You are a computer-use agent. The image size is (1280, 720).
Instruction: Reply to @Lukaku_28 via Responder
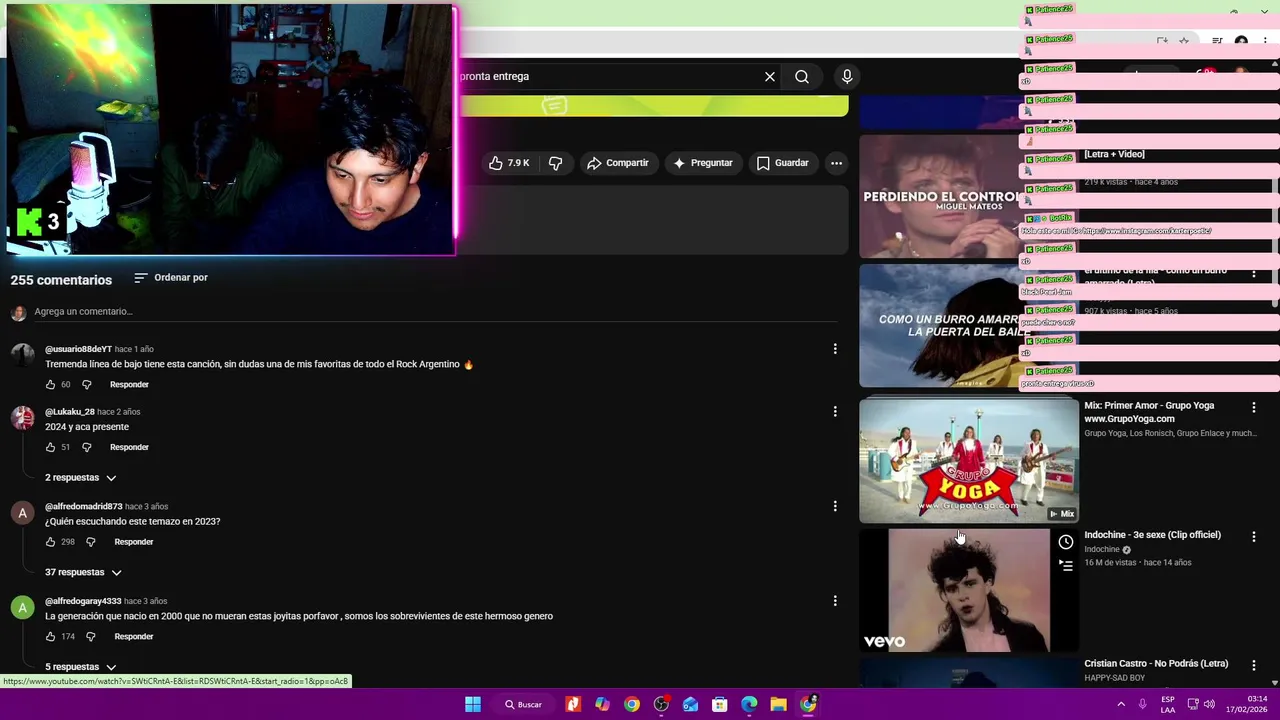point(129,447)
